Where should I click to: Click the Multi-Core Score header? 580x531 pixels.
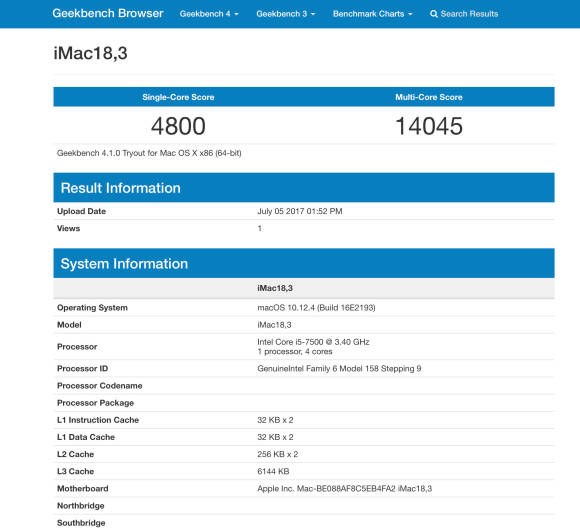coord(429,97)
